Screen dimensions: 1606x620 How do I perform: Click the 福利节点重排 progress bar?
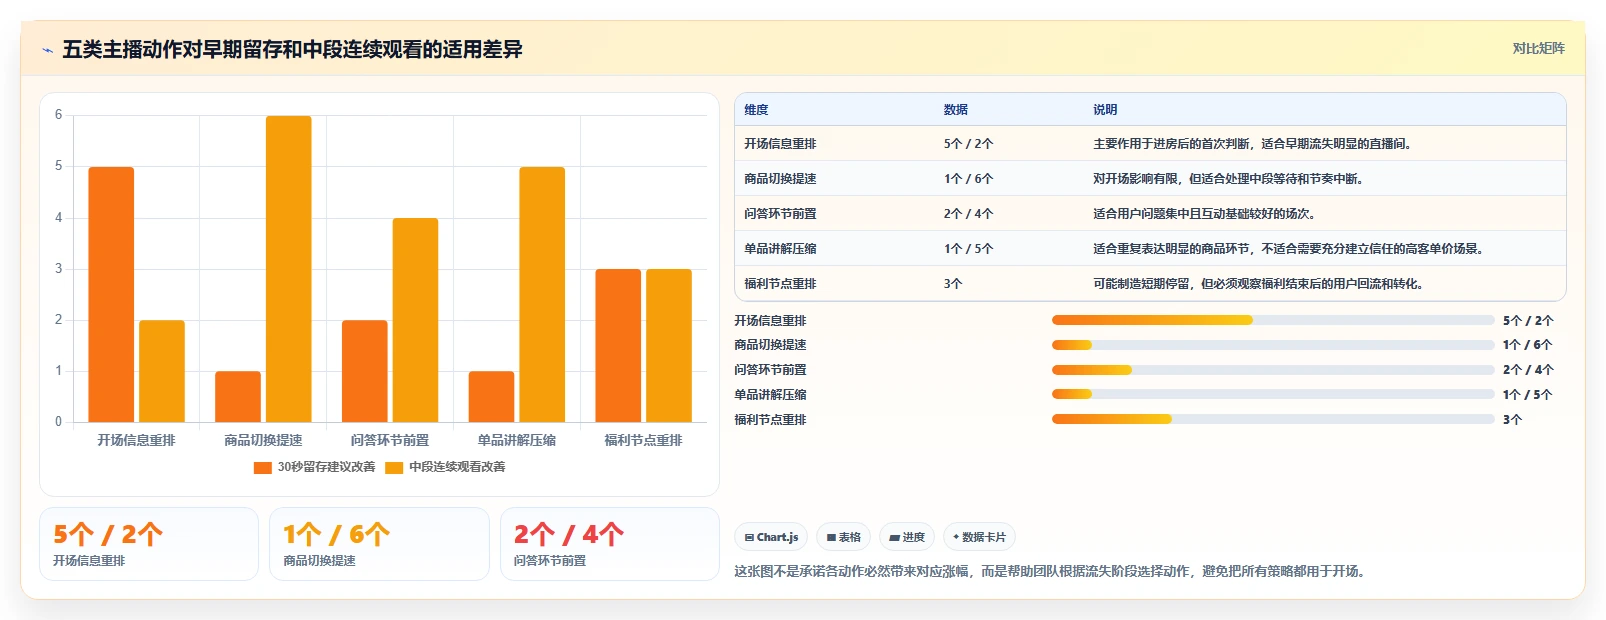(x=1273, y=419)
